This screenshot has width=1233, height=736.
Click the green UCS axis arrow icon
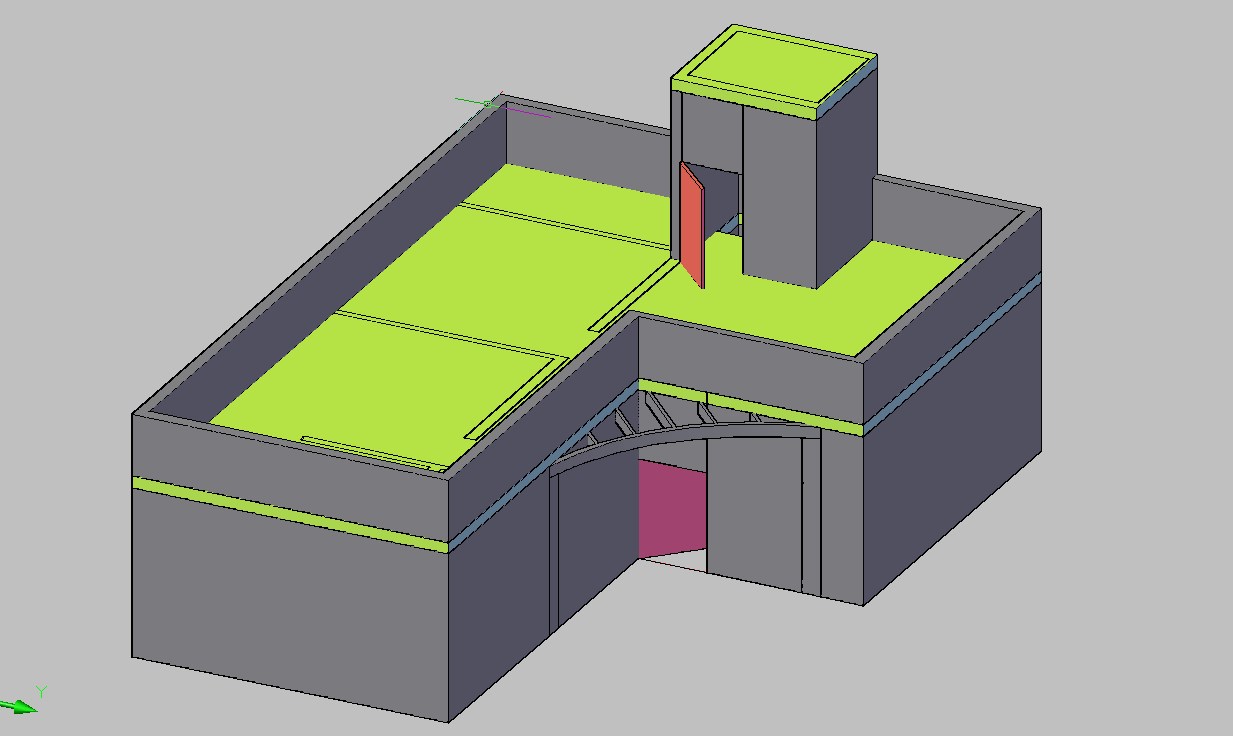pos(20,707)
